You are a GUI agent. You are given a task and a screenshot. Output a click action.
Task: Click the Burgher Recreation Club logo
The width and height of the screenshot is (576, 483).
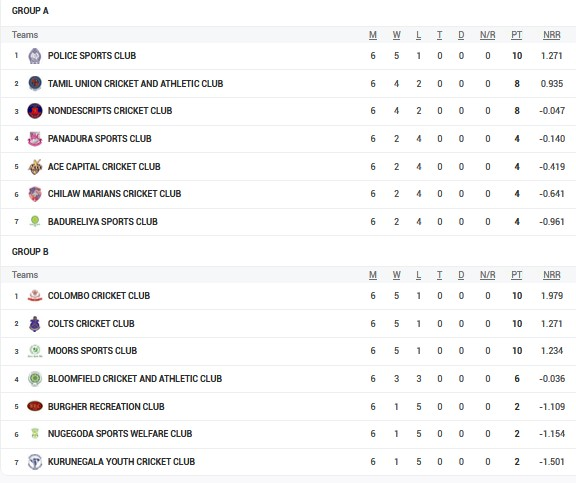pos(35,406)
